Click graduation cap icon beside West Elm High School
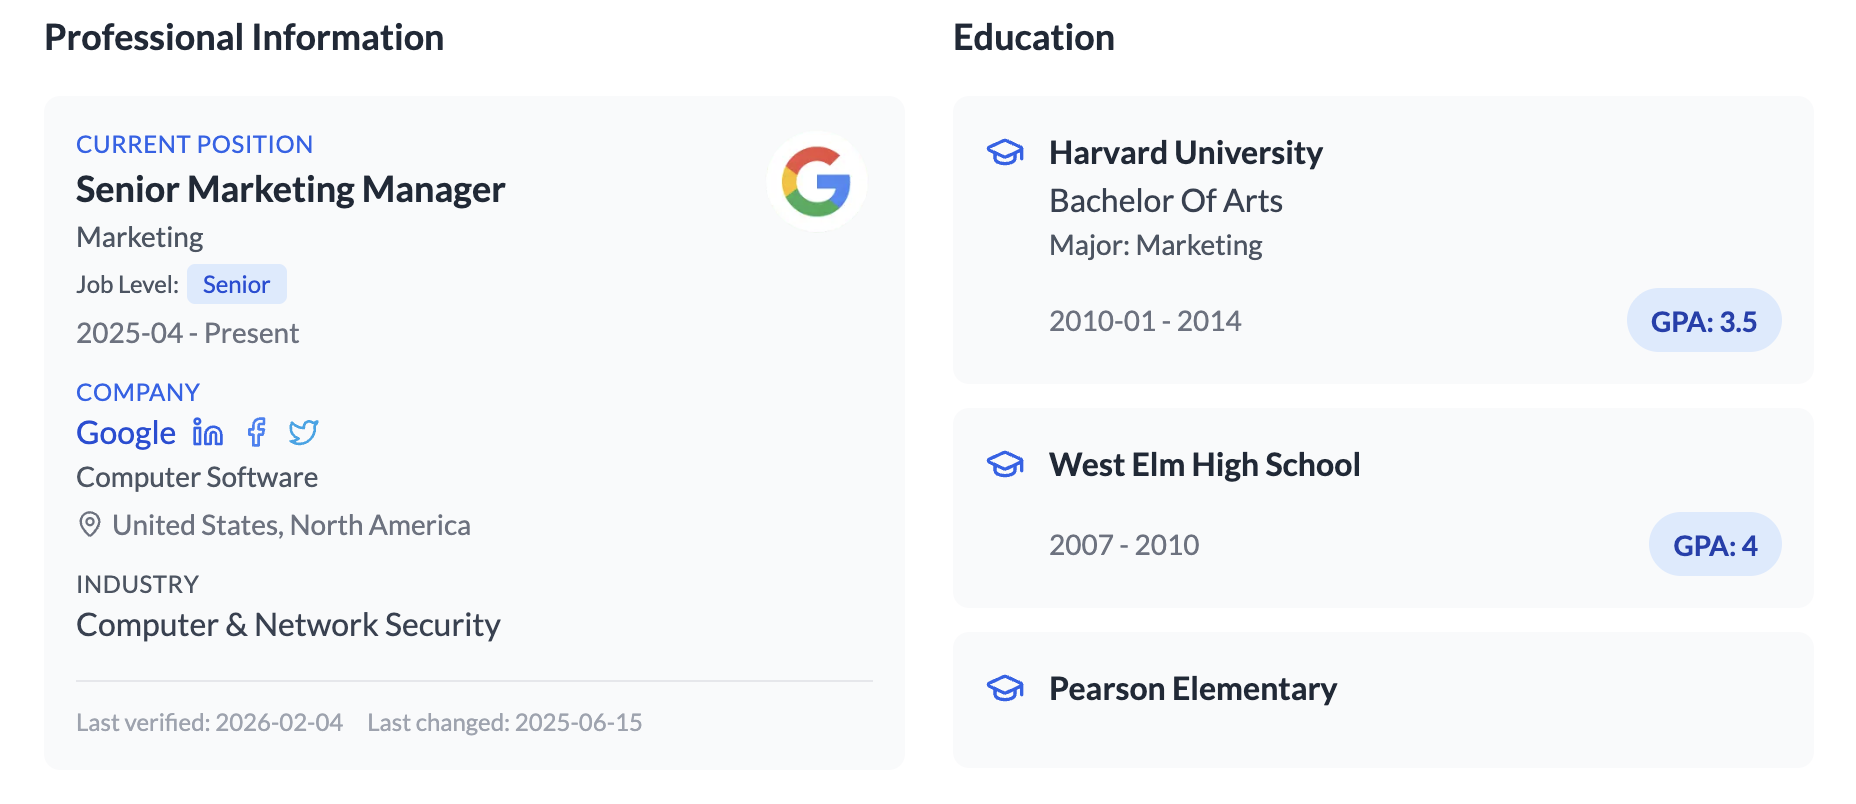 pos(1005,465)
